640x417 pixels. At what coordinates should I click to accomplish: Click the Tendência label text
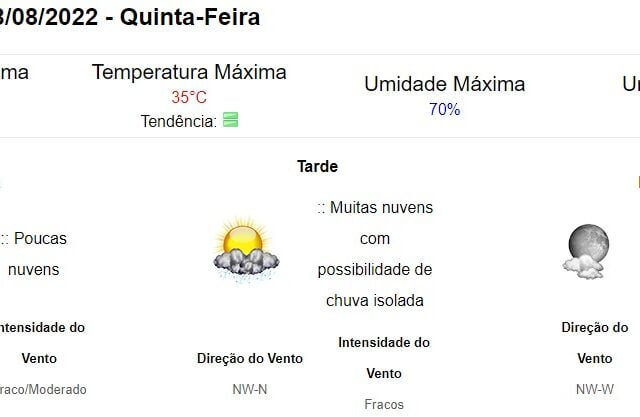coord(179,122)
